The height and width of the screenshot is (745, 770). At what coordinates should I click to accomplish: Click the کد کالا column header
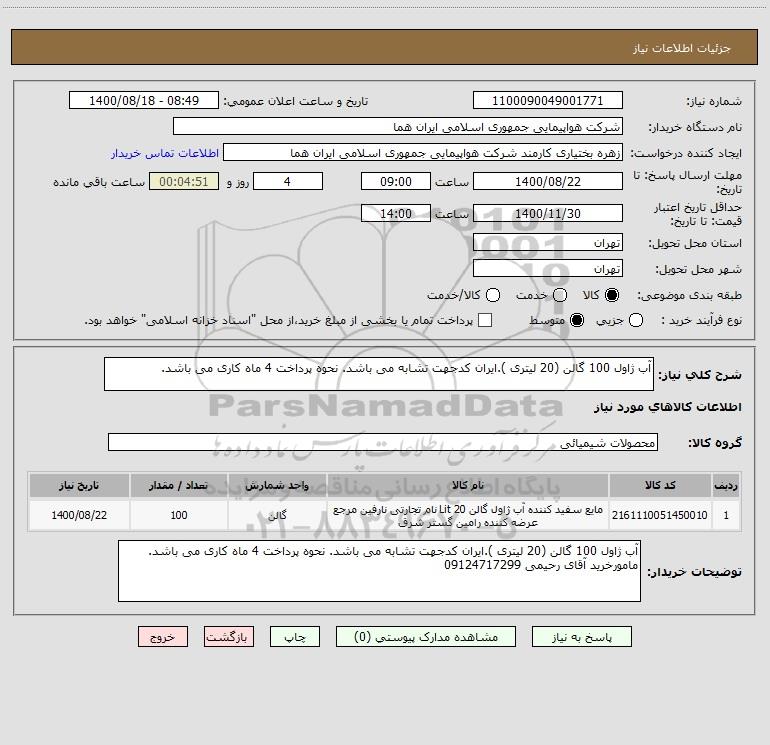click(660, 485)
